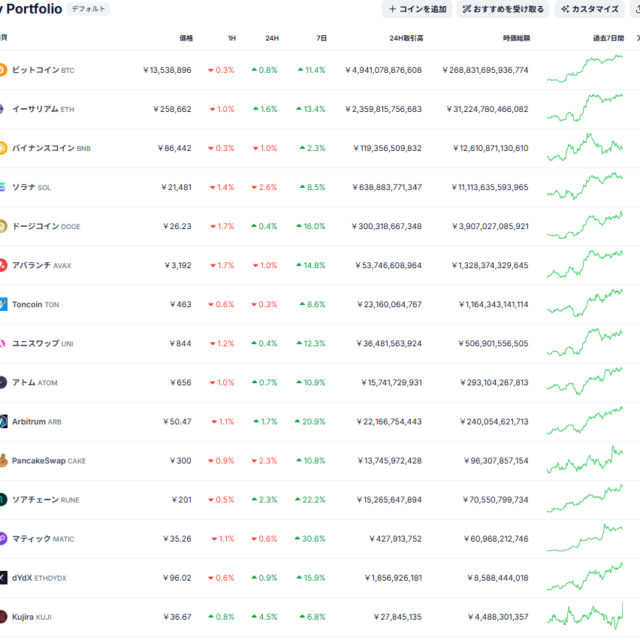Open the バイナンスコイン BNB link
640x640 pixels.
[51, 148]
